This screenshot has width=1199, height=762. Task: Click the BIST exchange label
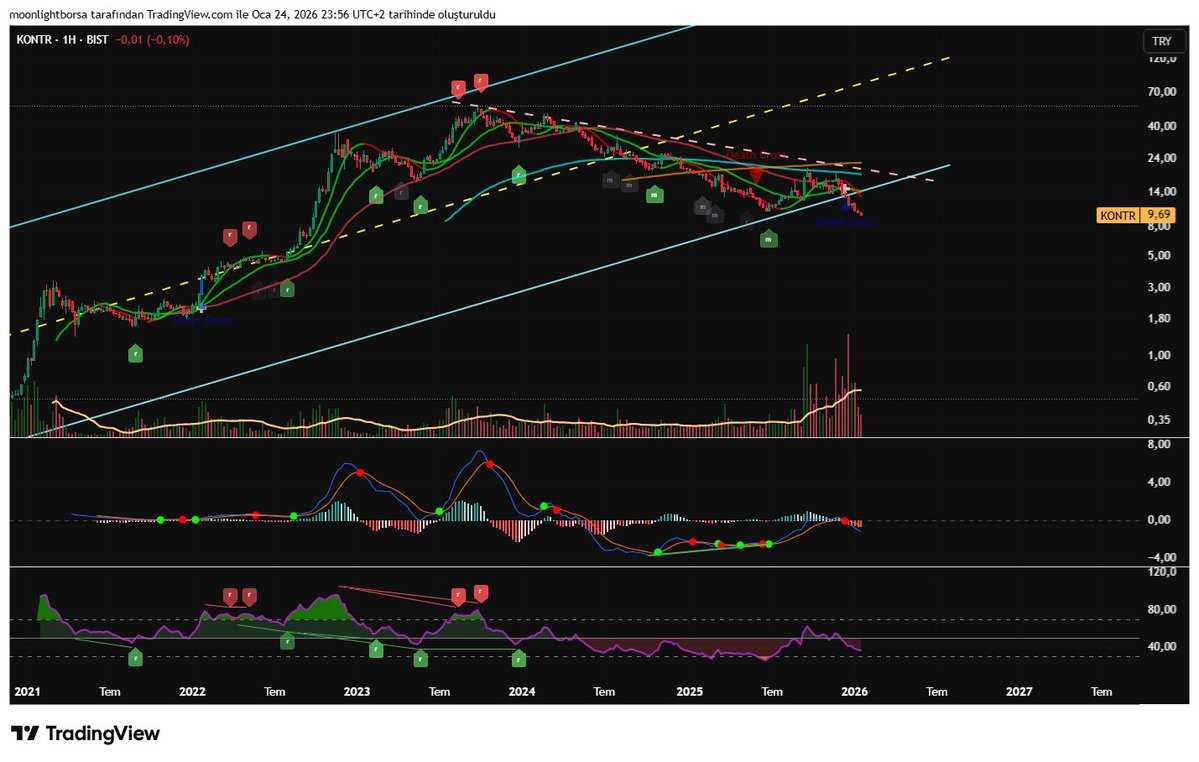point(97,40)
